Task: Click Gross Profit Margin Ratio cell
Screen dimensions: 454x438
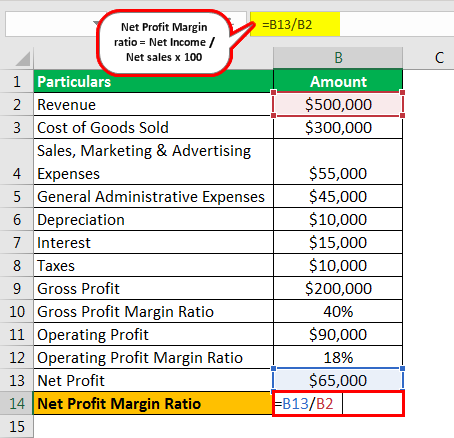Action: point(153,311)
